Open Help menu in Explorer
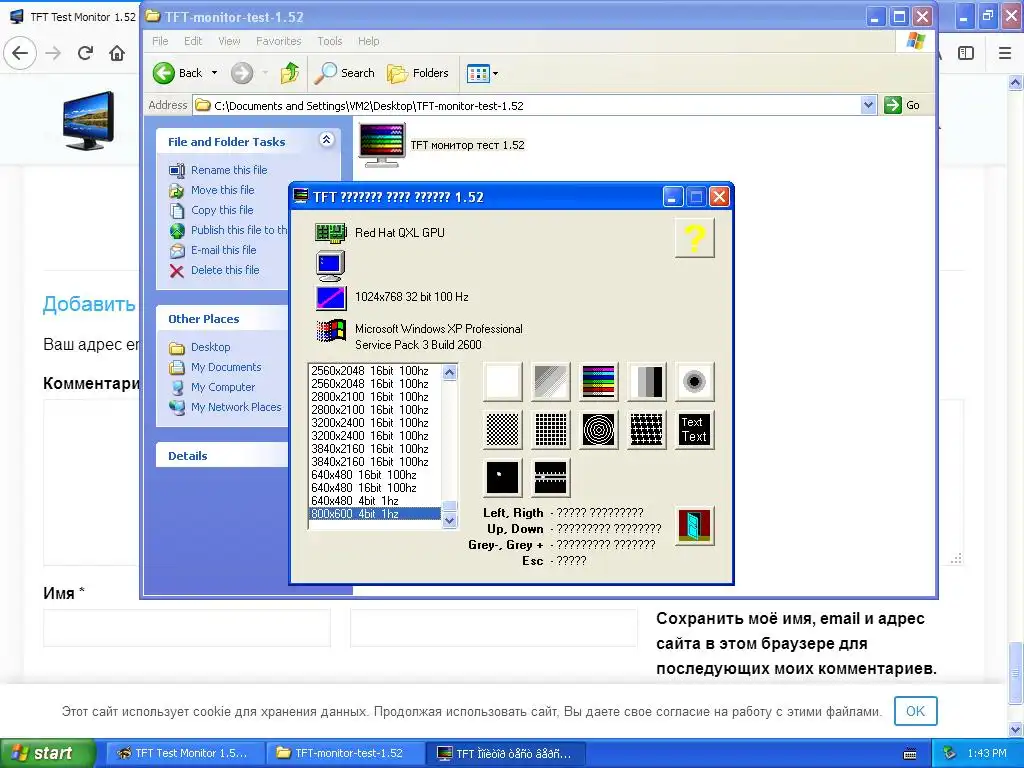Viewport: 1024px width, 768px height. pyautogui.click(x=368, y=41)
